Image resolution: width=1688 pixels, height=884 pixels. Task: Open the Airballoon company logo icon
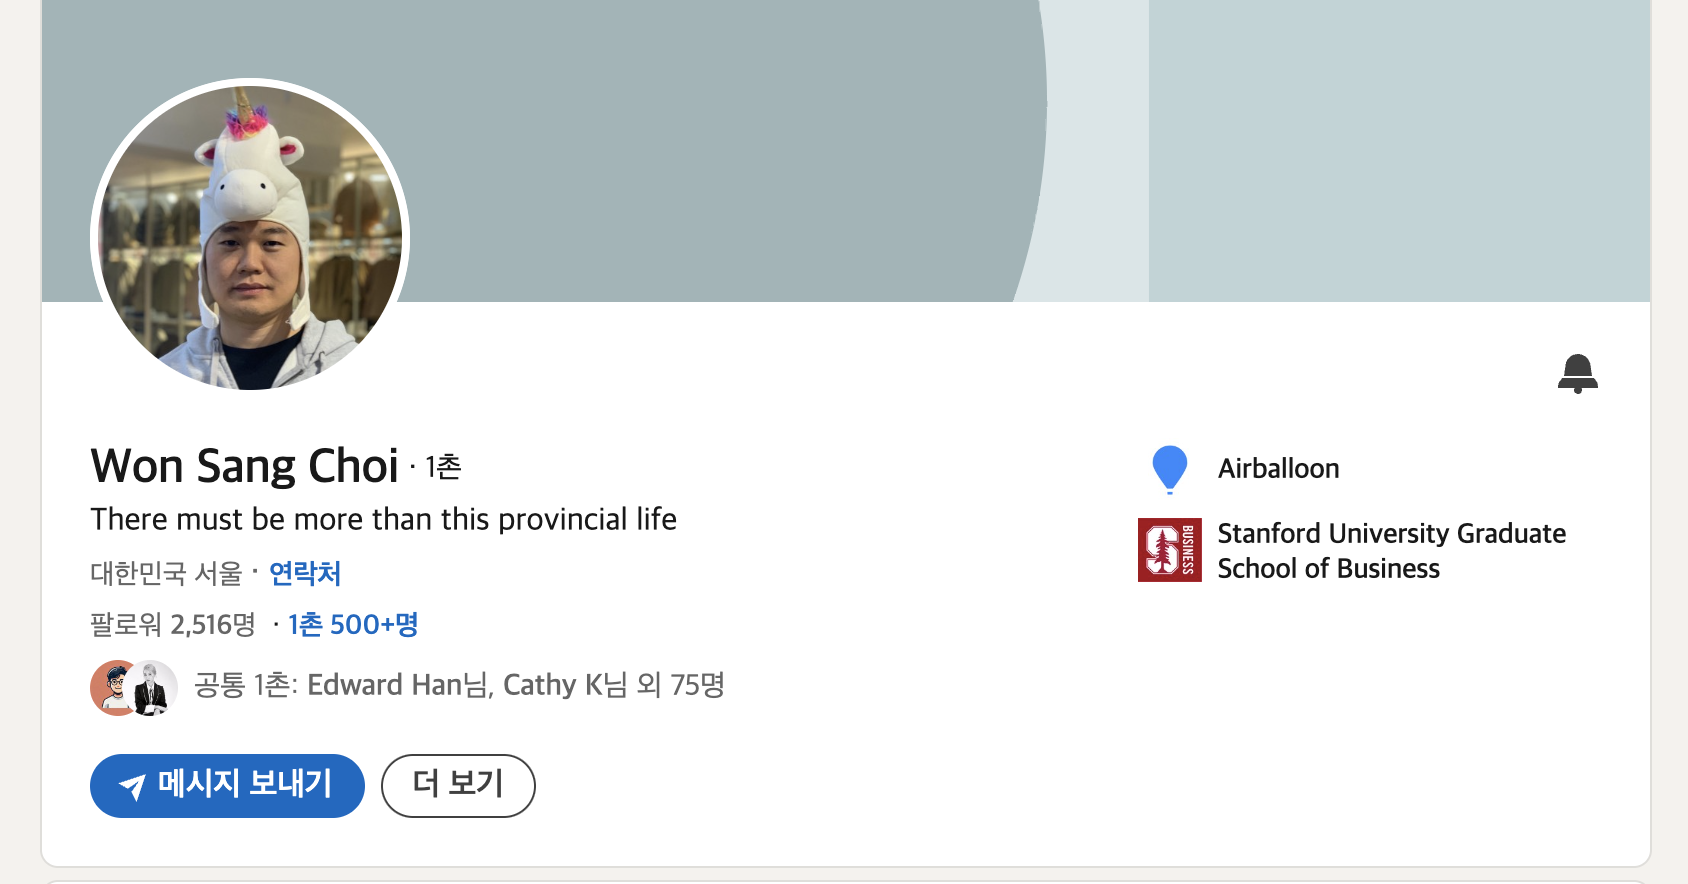[x=1169, y=469]
